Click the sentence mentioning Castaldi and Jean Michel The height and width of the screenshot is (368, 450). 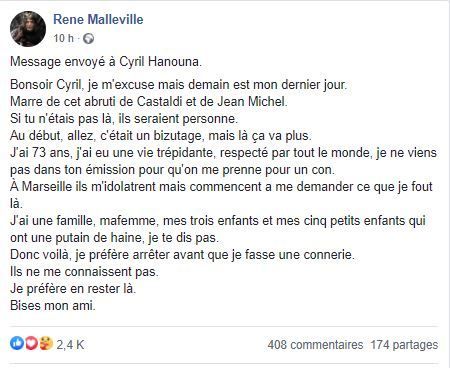coord(149,101)
